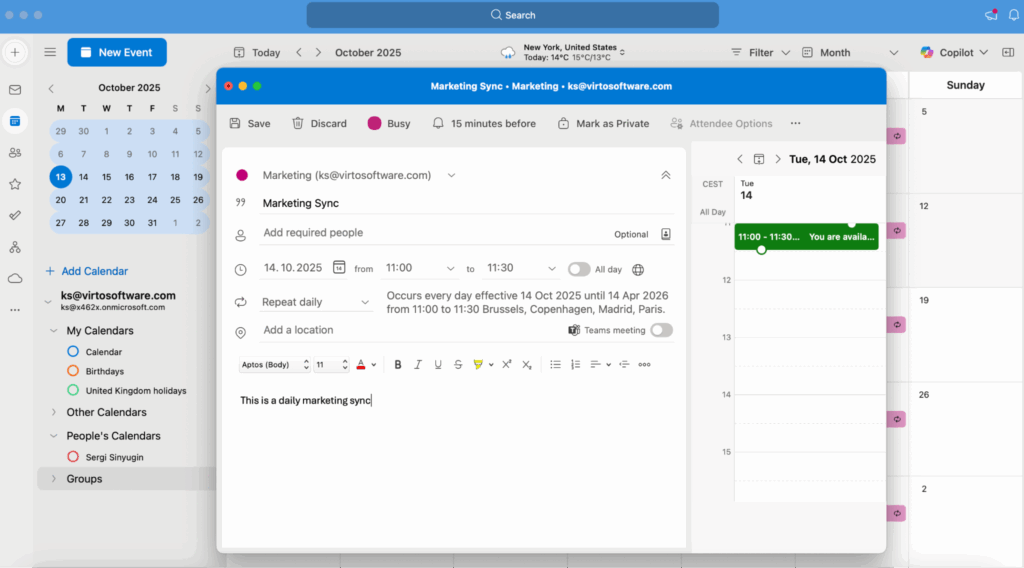The width and height of the screenshot is (1024, 568).
Task: Click the text highlight color icon
Action: (478, 364)
